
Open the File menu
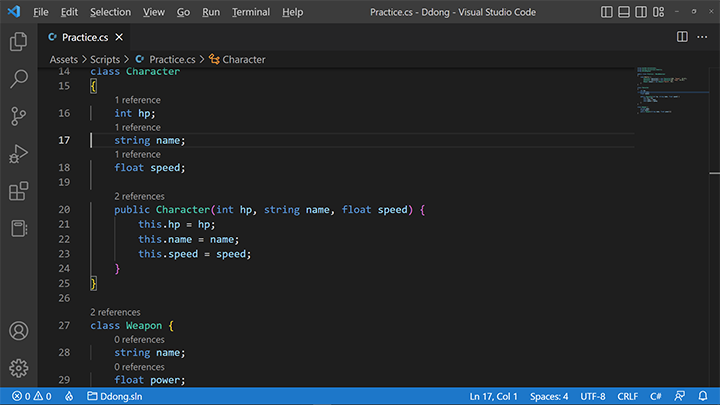[40, 12]
